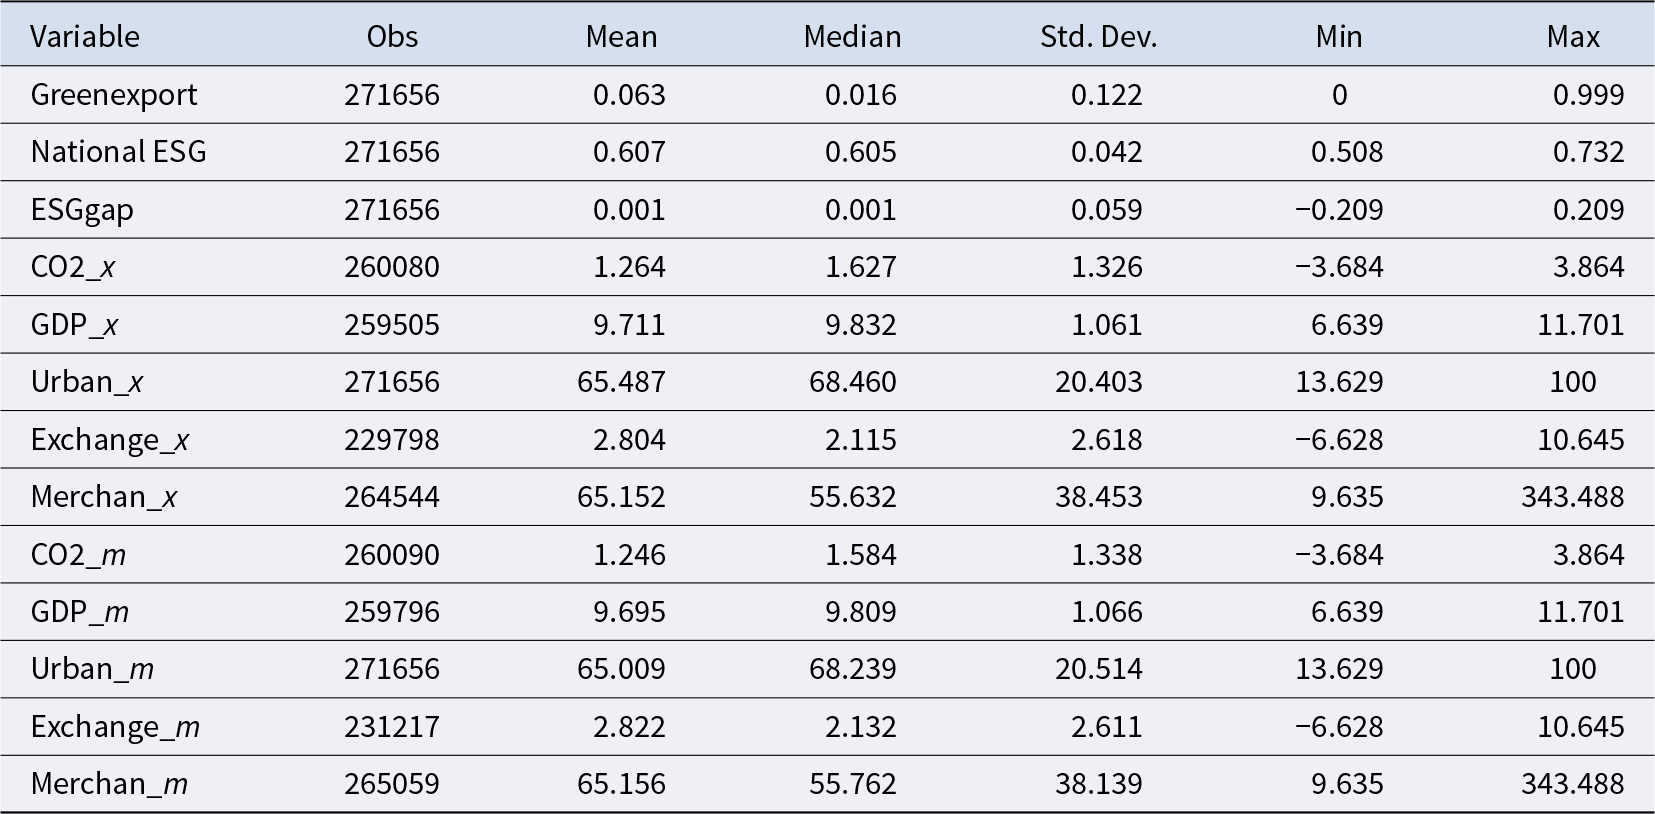Select the Greenexport row label
This screenshot has height=814, width=1655.
(x=114, y=95)
